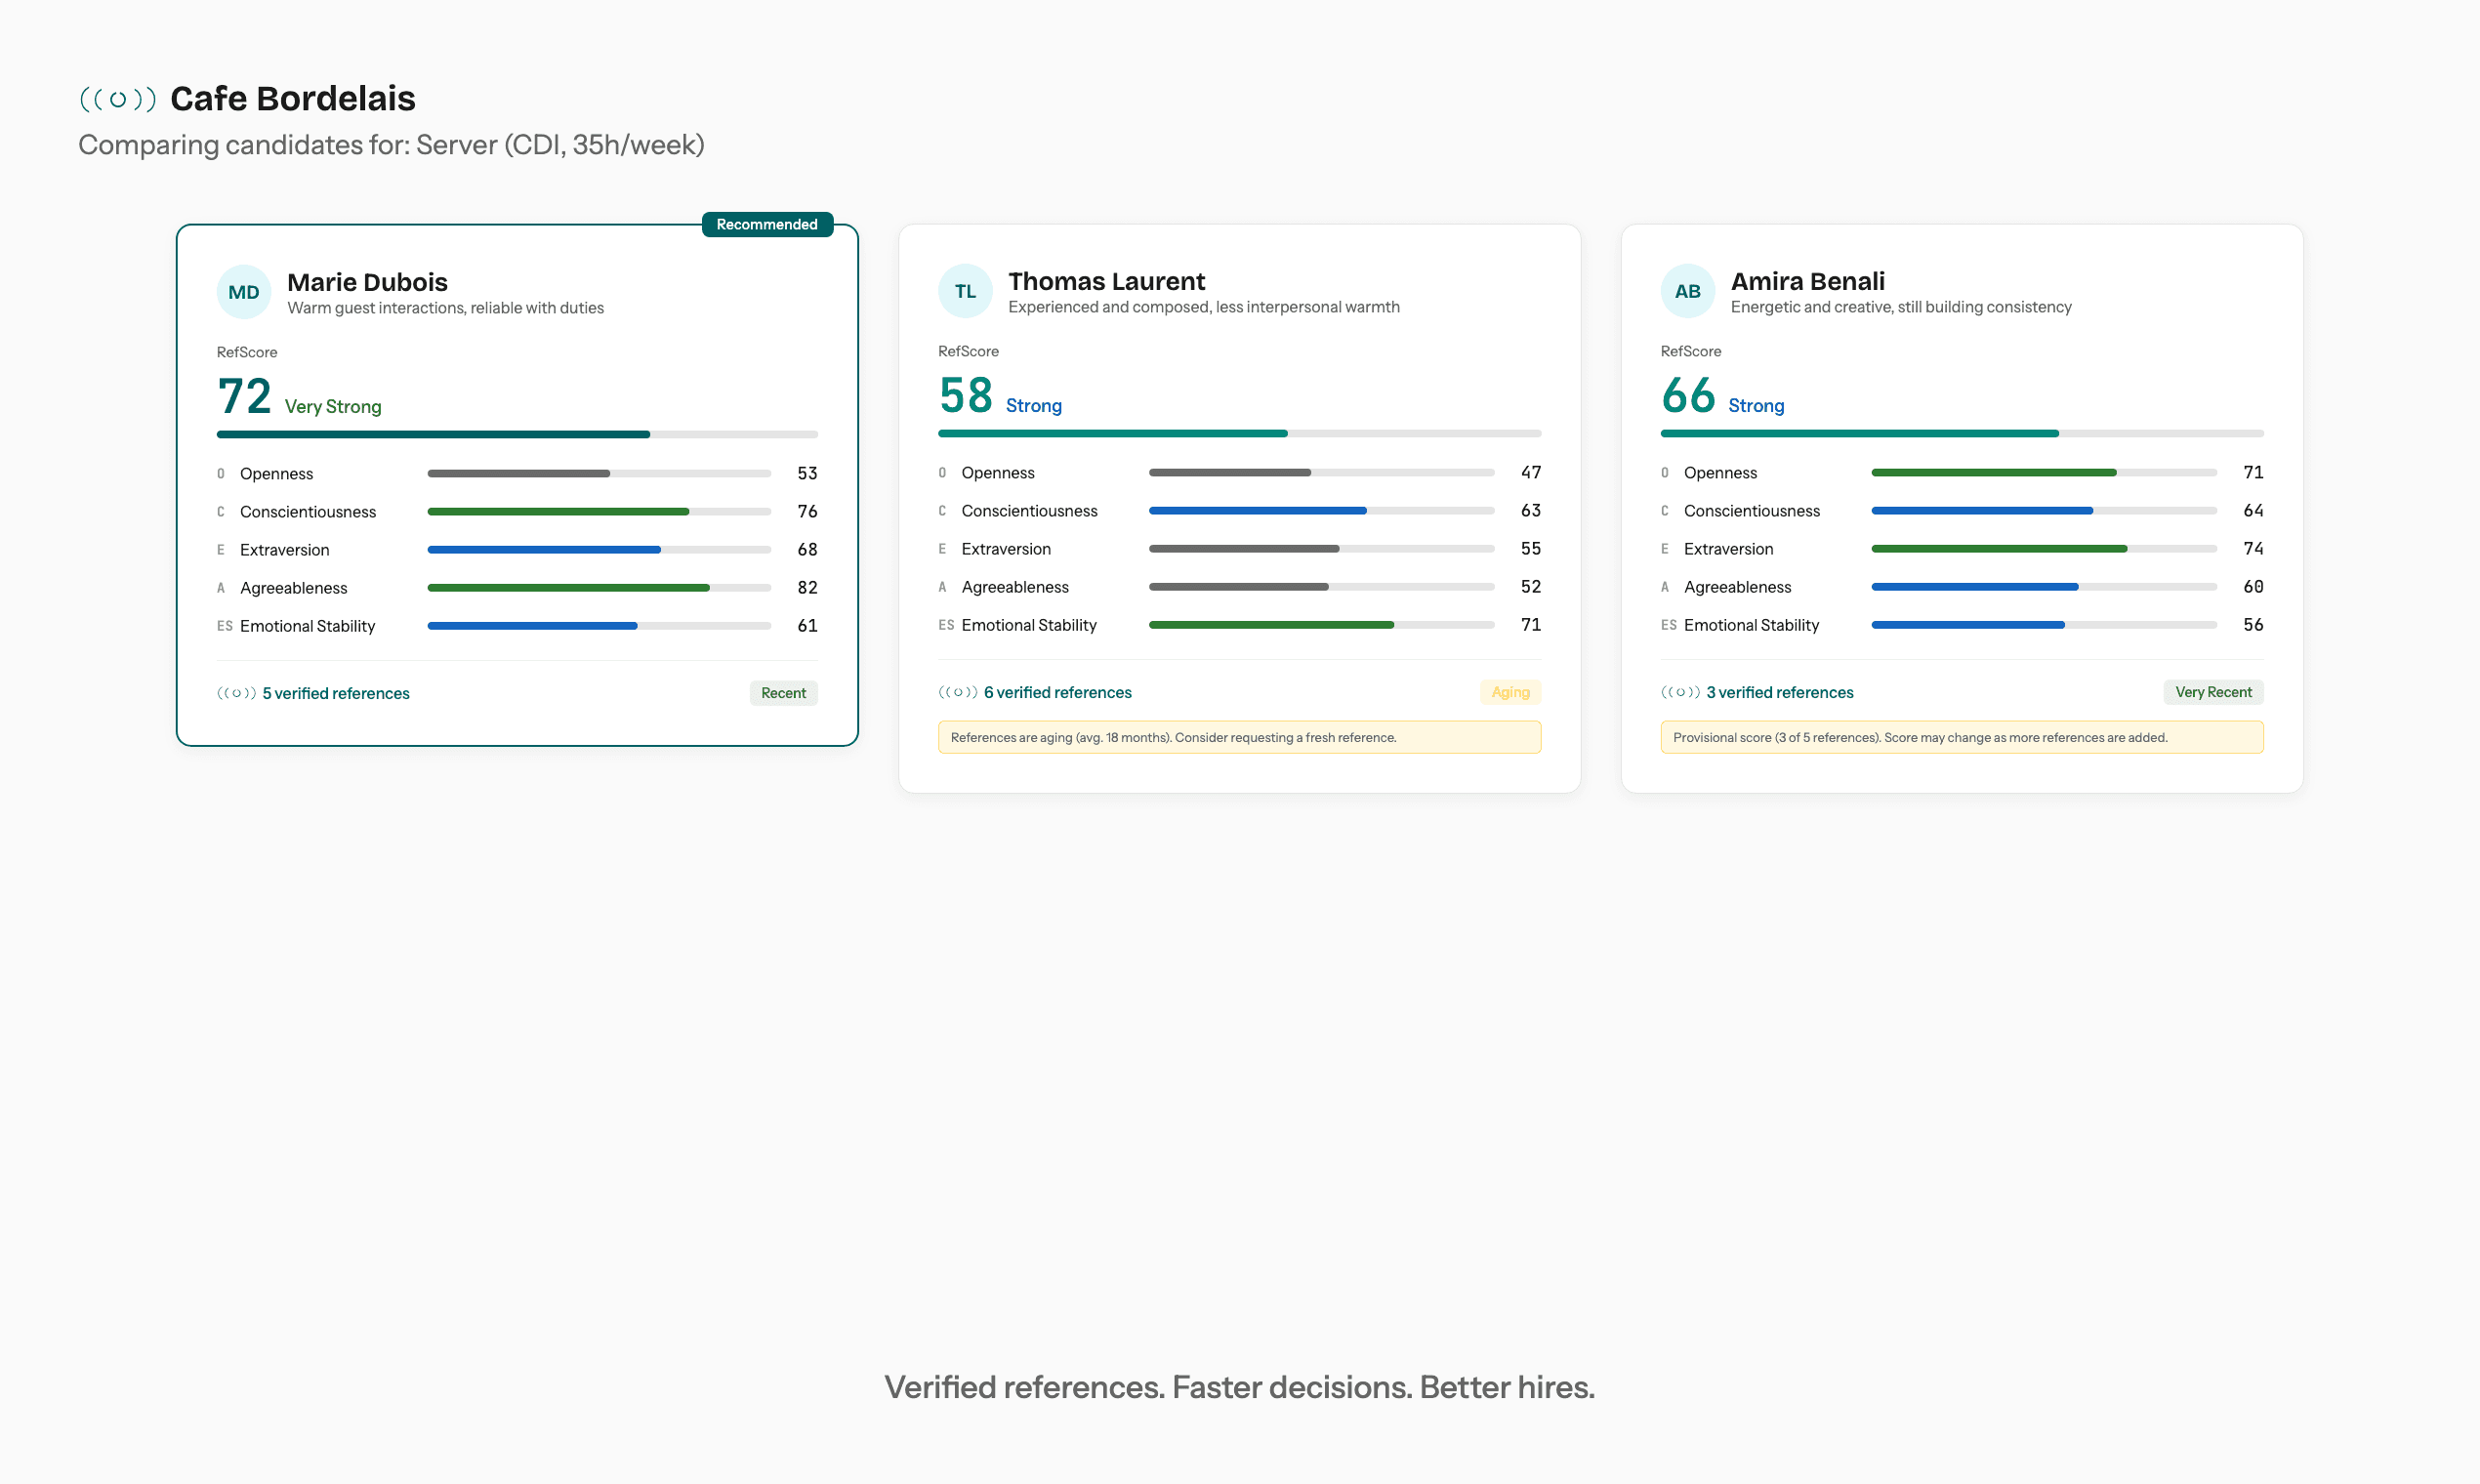Image resolution: width=2480 pixels, height=1484 pixels.
Task: Click the references icon on Marie's card
Action: tap(236, 692)
